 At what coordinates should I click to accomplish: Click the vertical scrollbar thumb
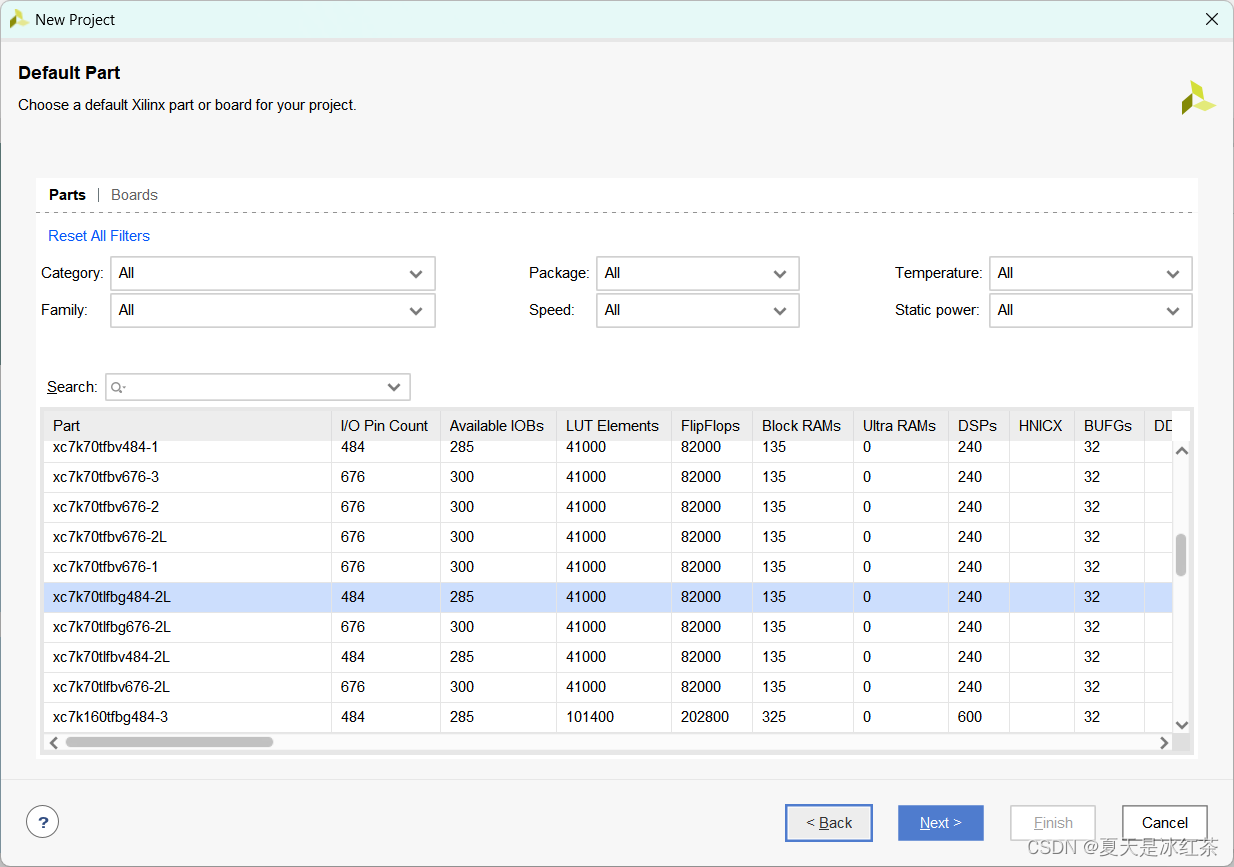point(1181,555)
